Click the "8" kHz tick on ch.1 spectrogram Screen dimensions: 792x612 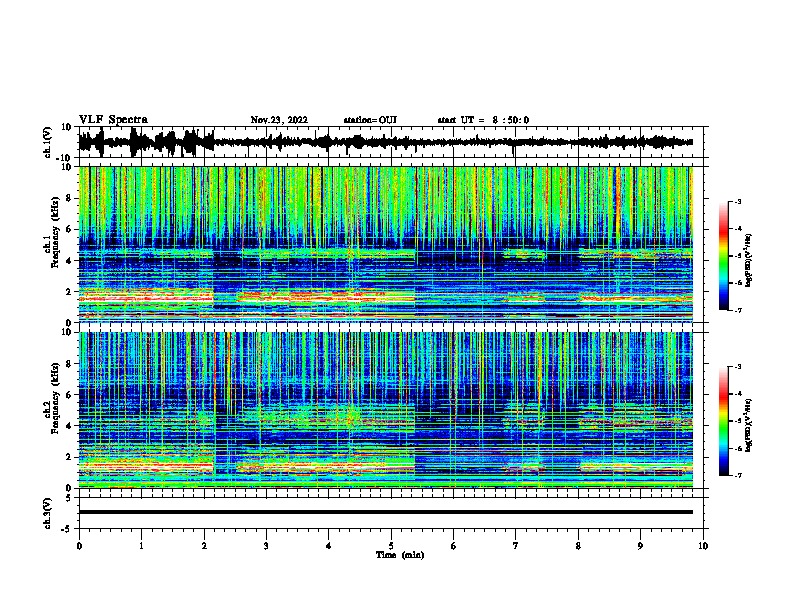click(x=69, y=198)
